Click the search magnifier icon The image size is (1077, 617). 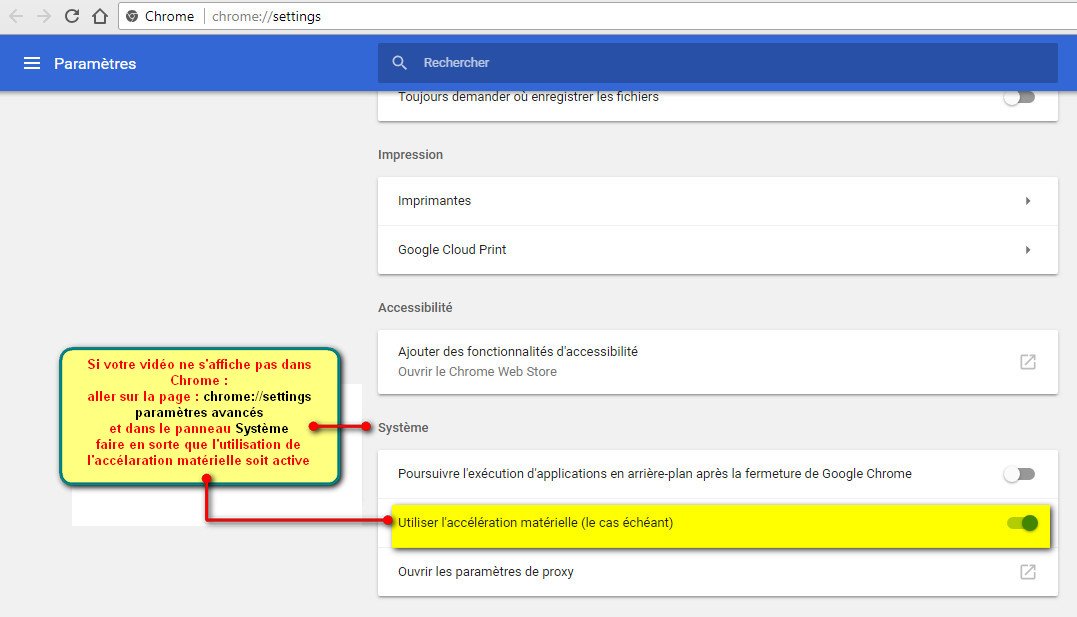(x=399, y=63)
